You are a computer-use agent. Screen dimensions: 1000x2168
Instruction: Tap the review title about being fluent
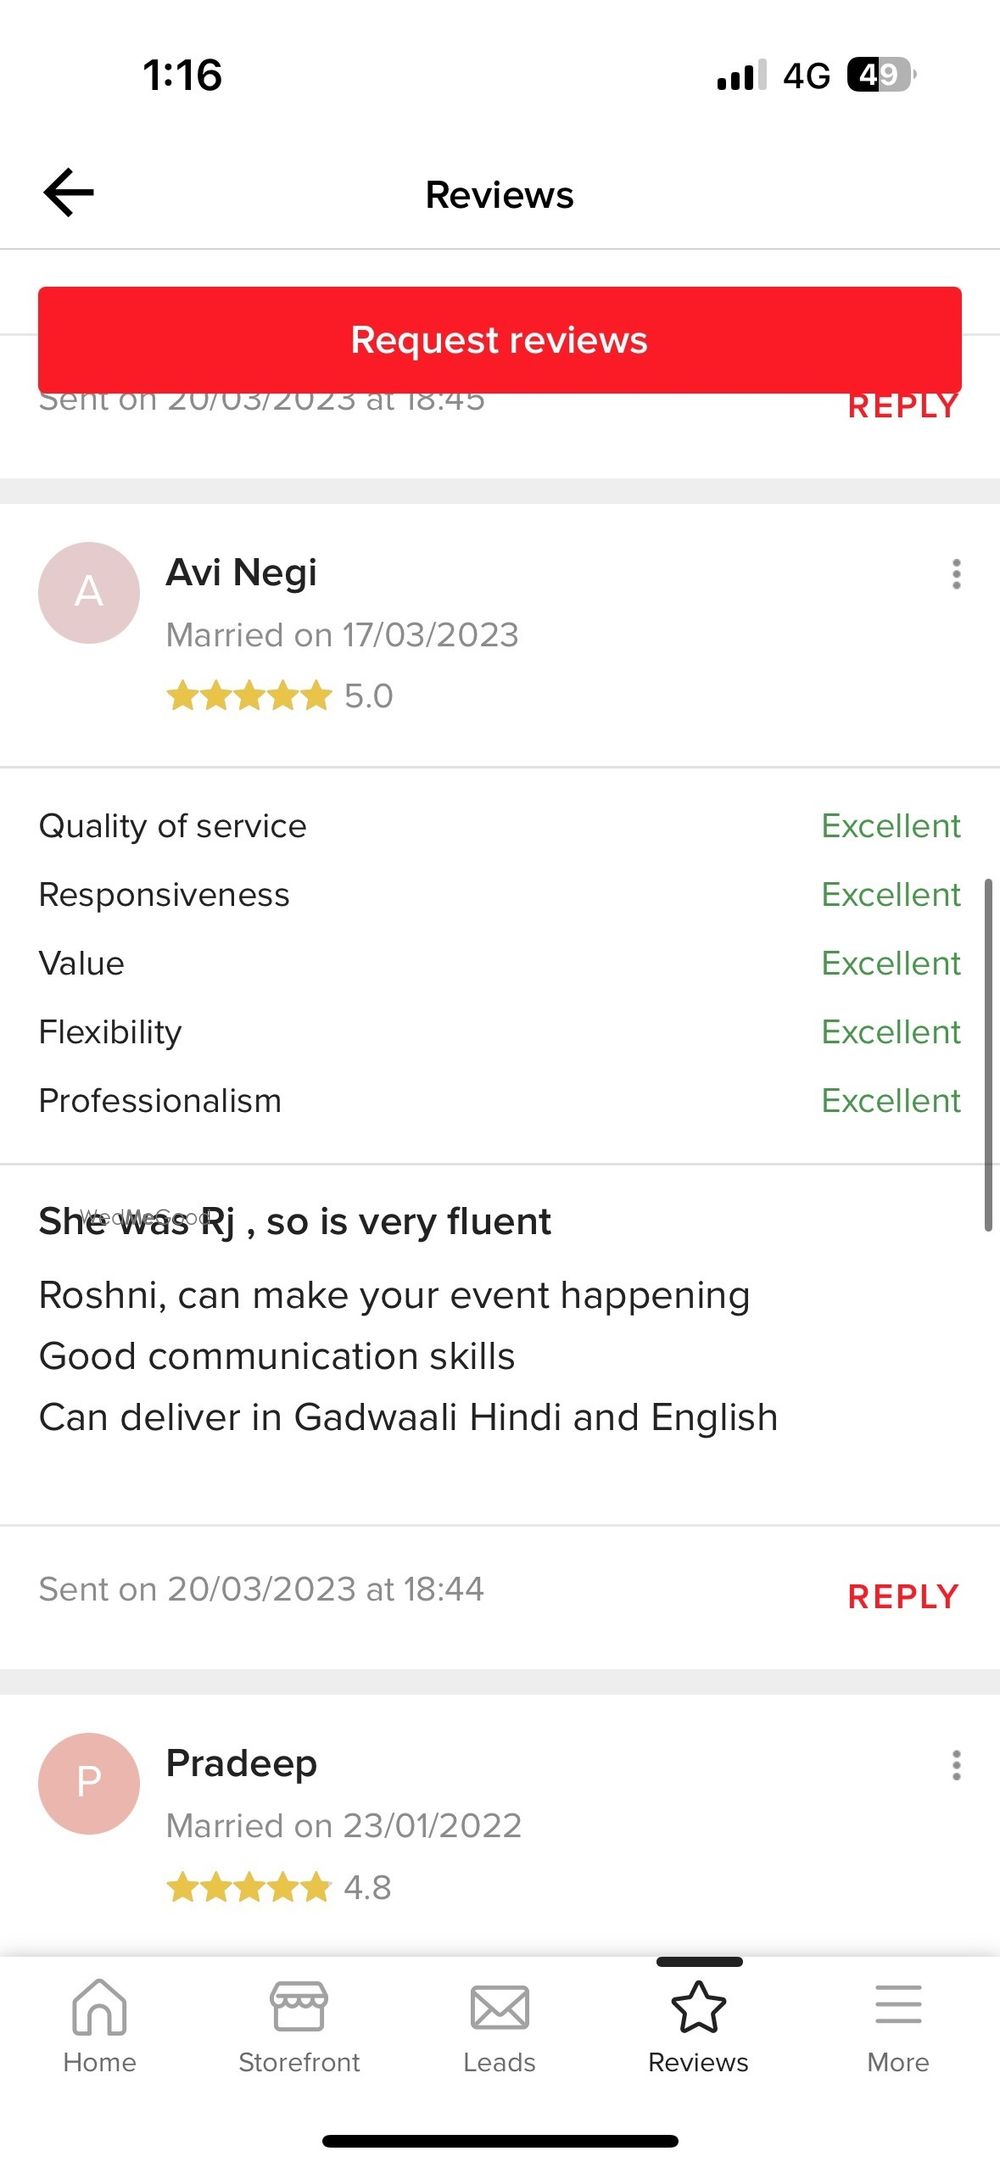[295, 1222]
